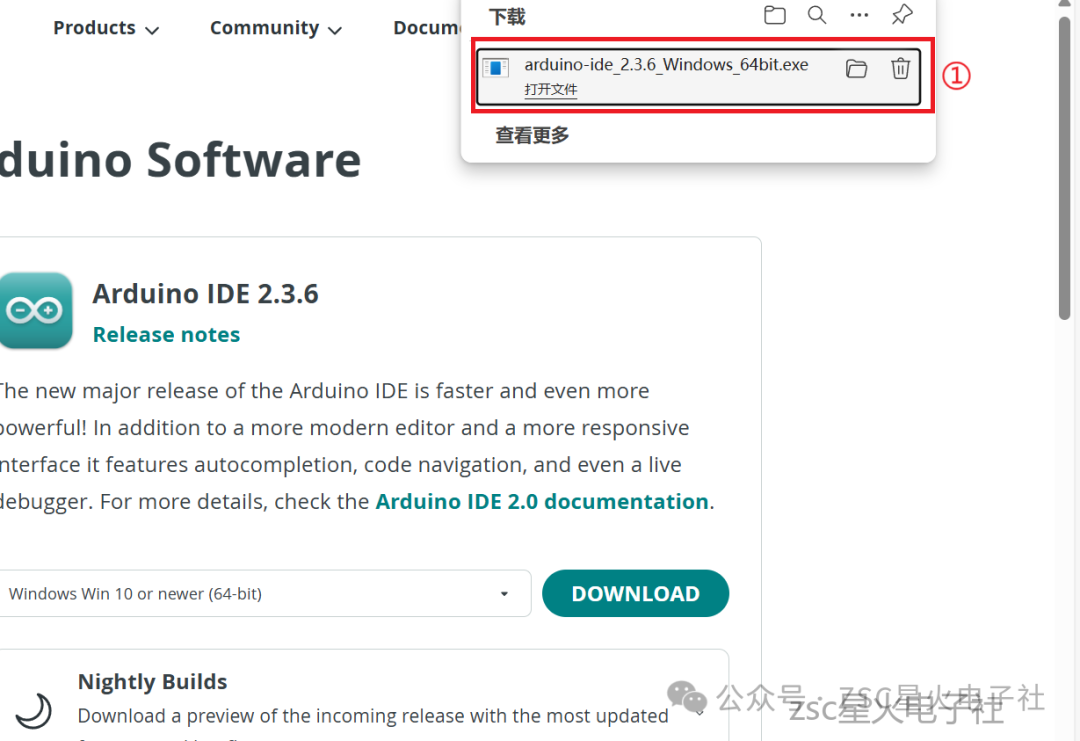
Task: Click the Arduino IDE infinity logo
Action: click(x=36, y=311)
